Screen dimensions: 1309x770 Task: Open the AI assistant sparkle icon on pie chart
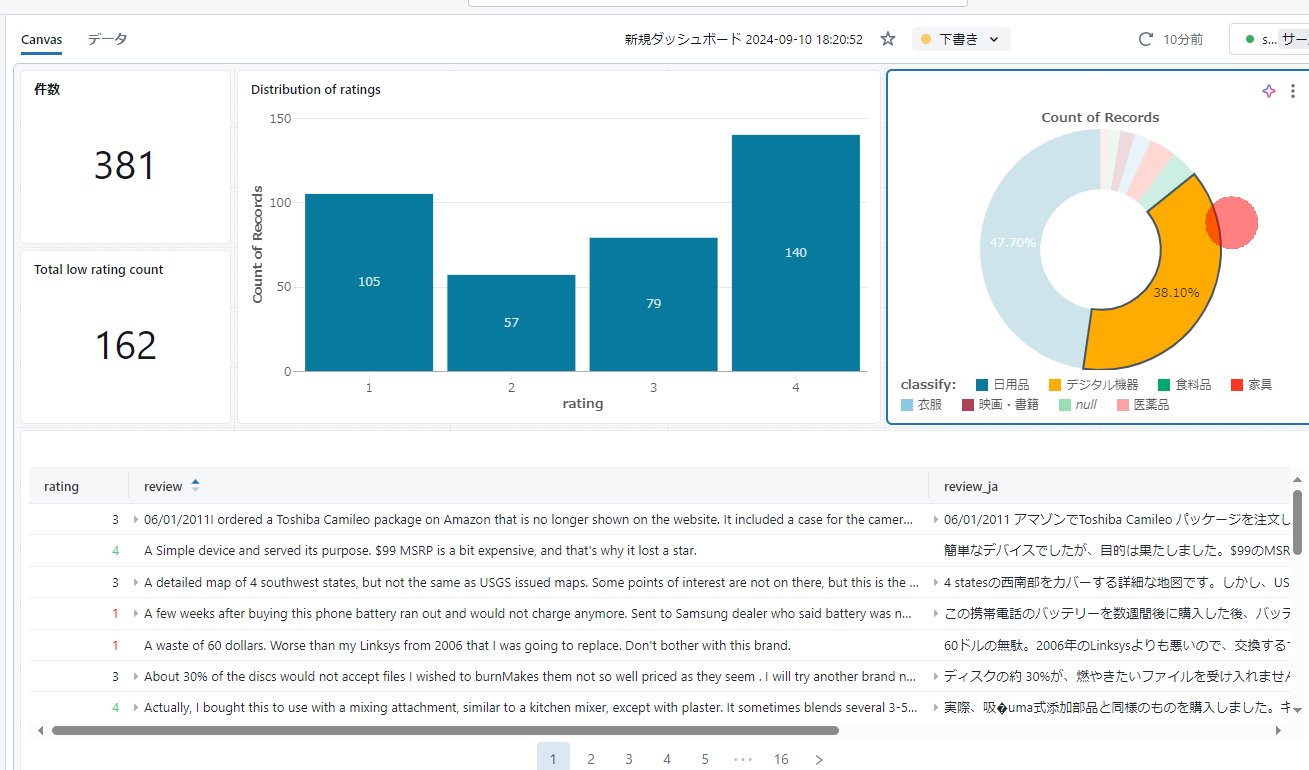pos(1269,91)
